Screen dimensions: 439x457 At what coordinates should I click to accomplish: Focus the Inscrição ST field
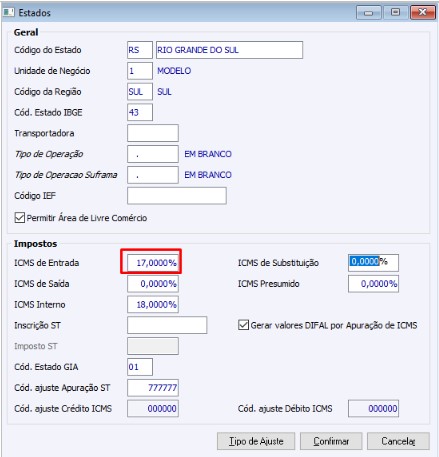click(167, 325)
